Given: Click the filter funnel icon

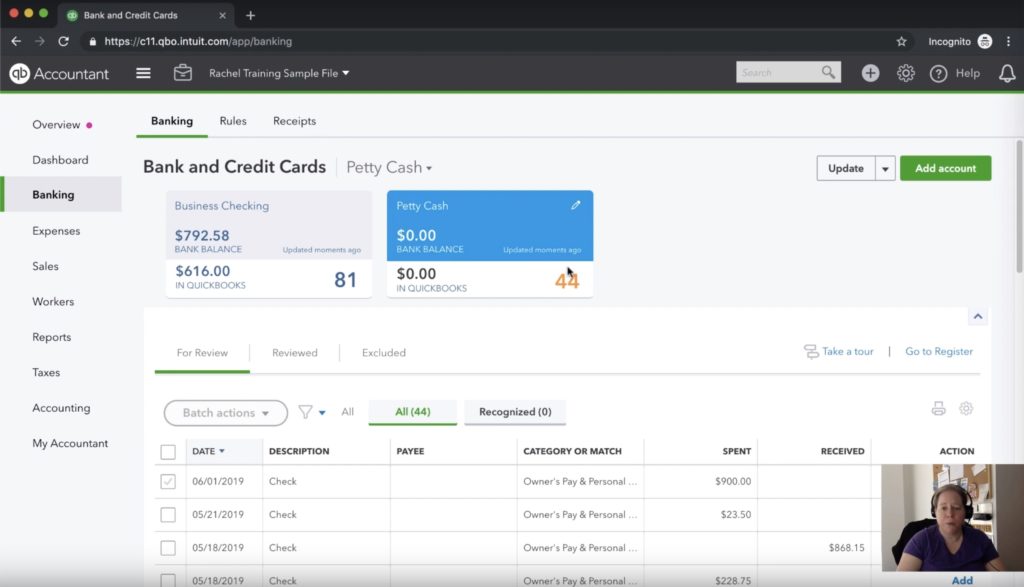Looking at the screenshot, I should 305,412.
